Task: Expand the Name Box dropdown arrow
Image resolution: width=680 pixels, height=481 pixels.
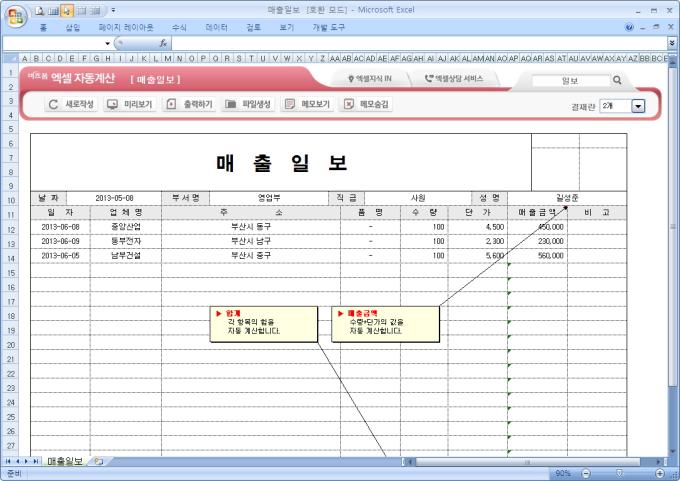Action: pyautogui.click(x=107, y=43)
